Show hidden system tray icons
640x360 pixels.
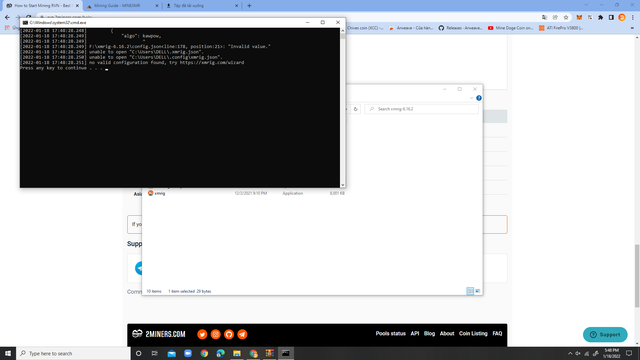tap(570, 353)
